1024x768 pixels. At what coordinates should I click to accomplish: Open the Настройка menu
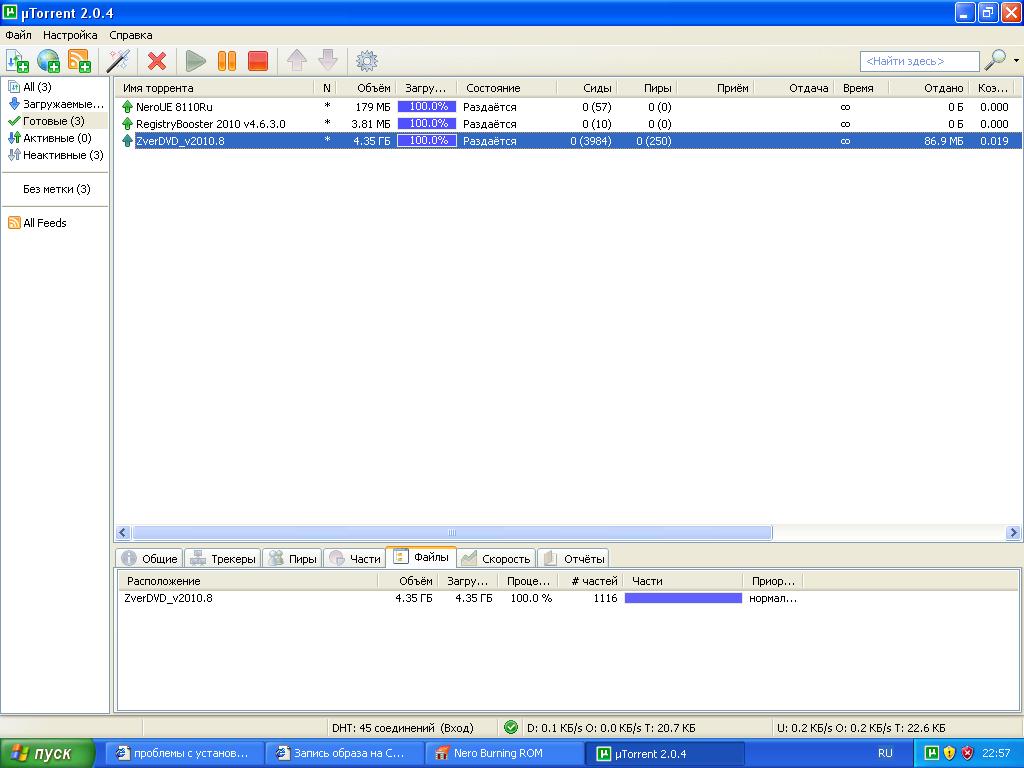click(x=70, y=35)
